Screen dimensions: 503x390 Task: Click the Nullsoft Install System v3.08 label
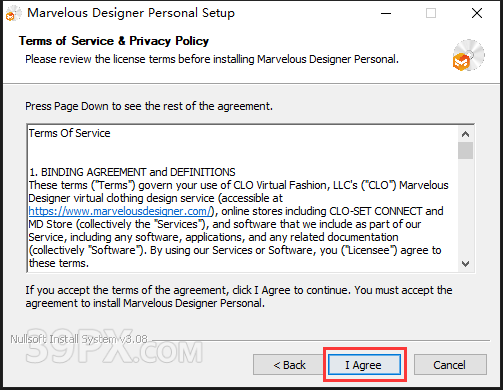pyautogui.click(x=79, y=339)
